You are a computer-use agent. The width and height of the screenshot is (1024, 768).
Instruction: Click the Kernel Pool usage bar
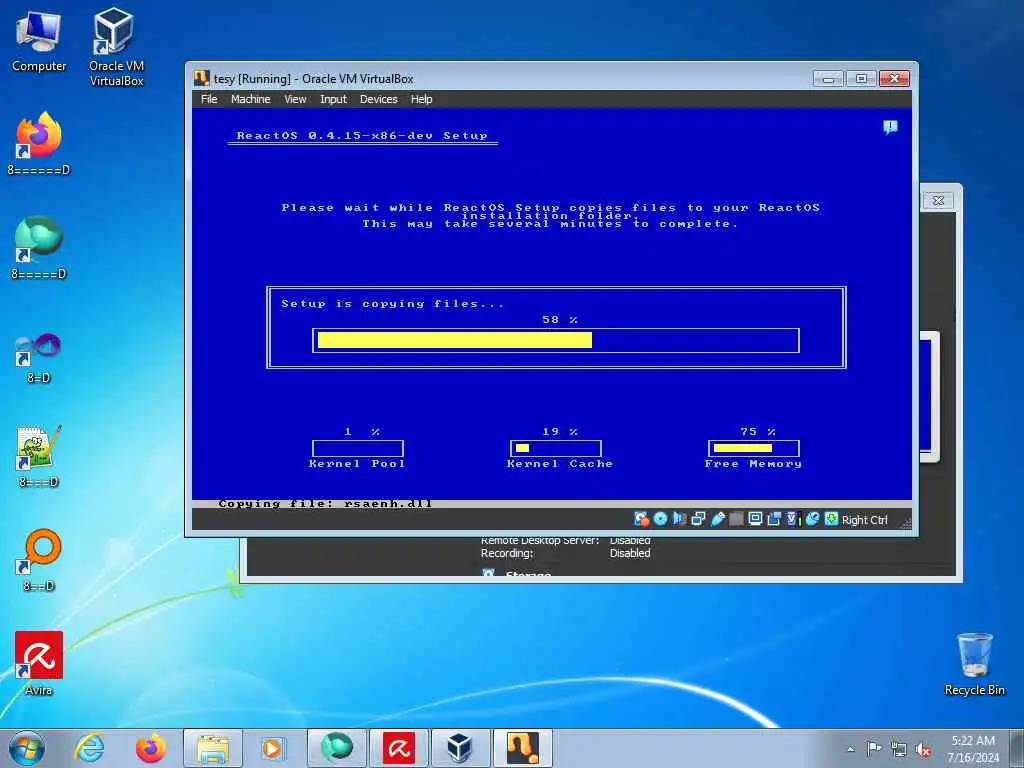point(358,448)
